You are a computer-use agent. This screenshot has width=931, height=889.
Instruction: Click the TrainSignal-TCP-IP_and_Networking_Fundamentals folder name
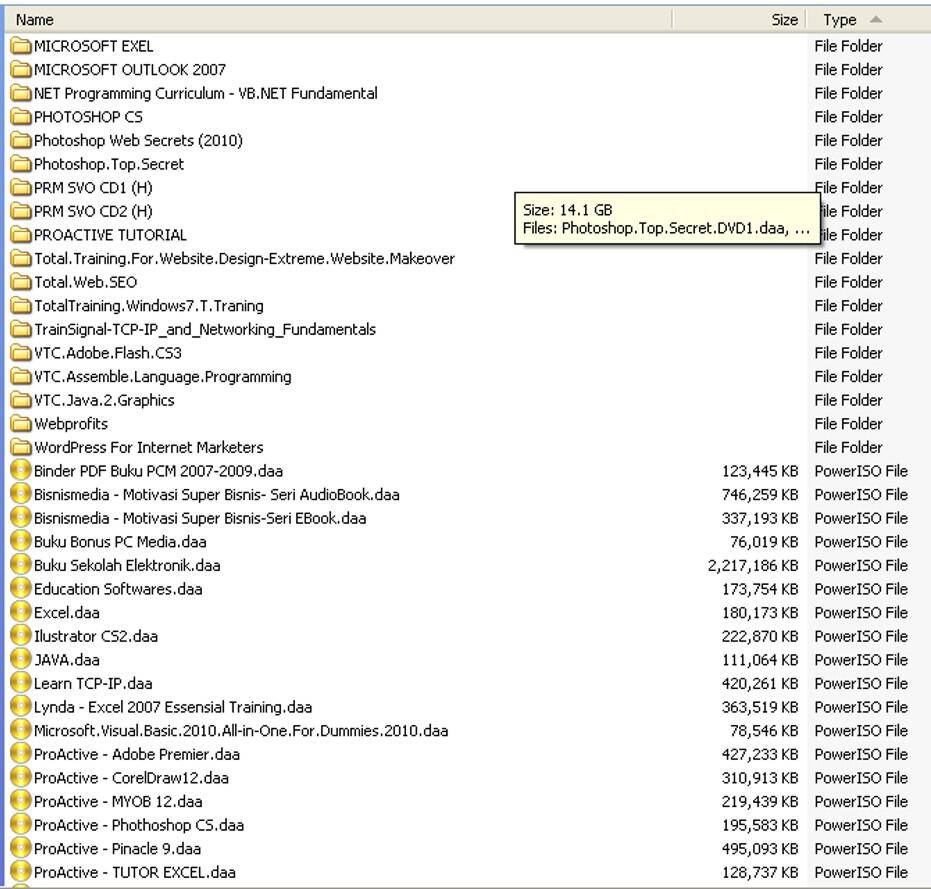pyautogui.click(x=205, y=329)
